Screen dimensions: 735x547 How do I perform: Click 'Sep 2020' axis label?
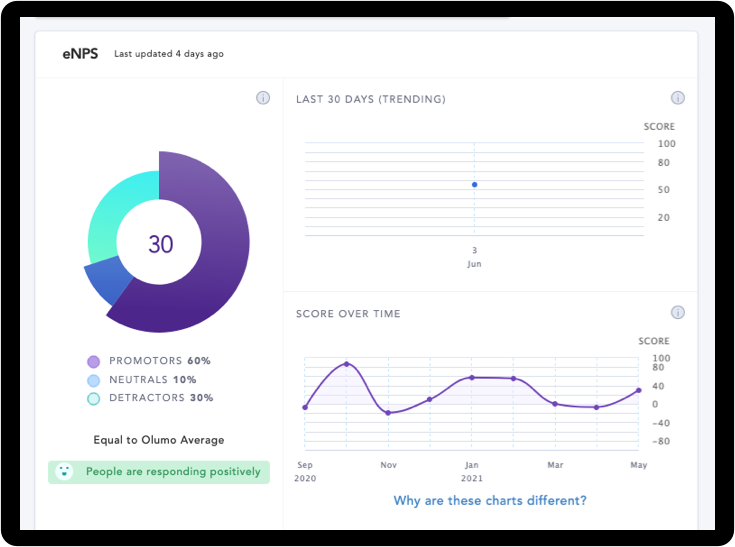click(305, 472)
